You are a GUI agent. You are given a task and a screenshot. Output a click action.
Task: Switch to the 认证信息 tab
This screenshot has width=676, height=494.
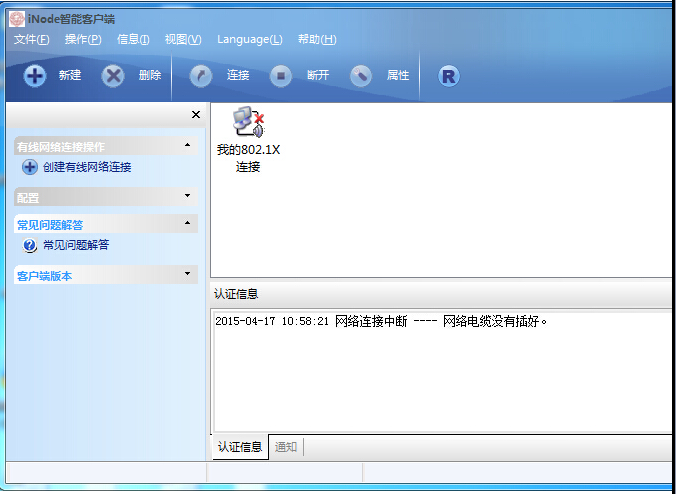click(x=240, y=447)
